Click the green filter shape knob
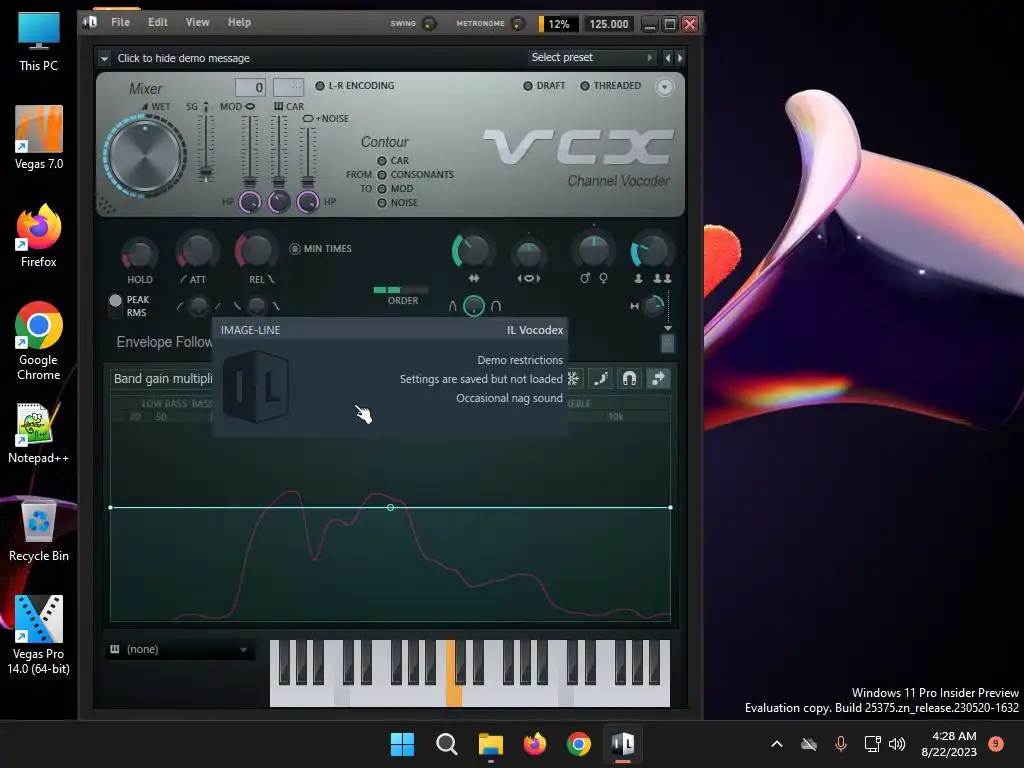 tap(474, 306)
